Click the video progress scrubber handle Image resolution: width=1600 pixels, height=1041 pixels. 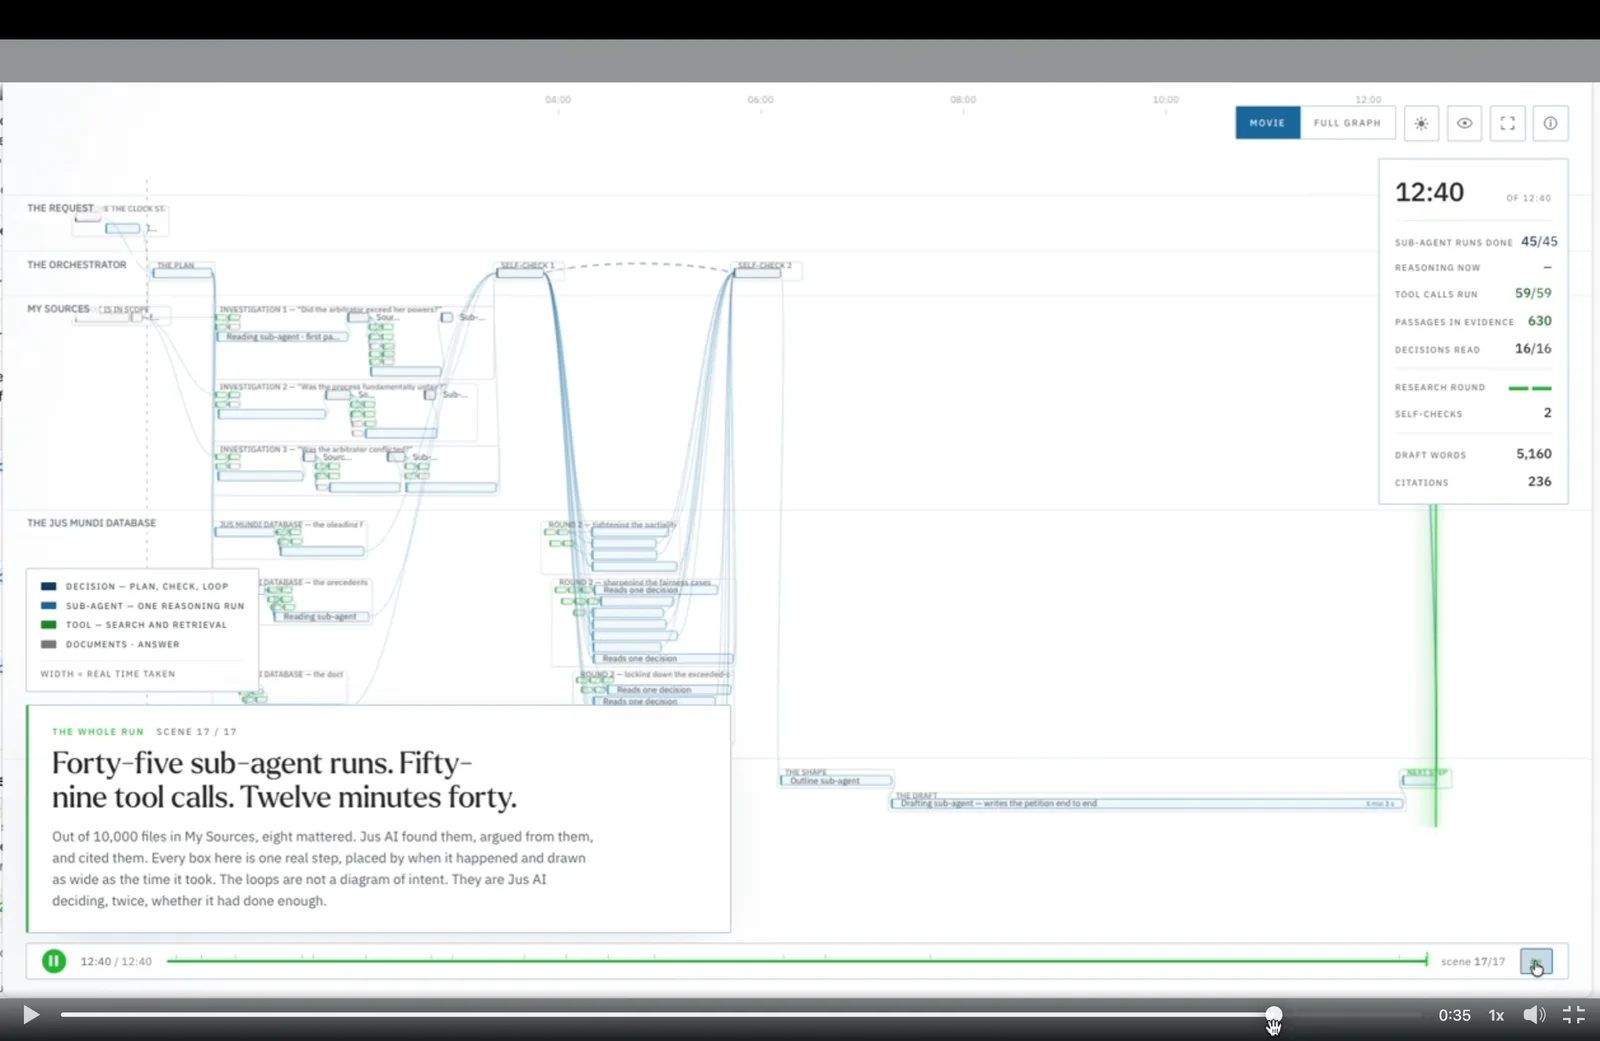tap(1273, 1014)
